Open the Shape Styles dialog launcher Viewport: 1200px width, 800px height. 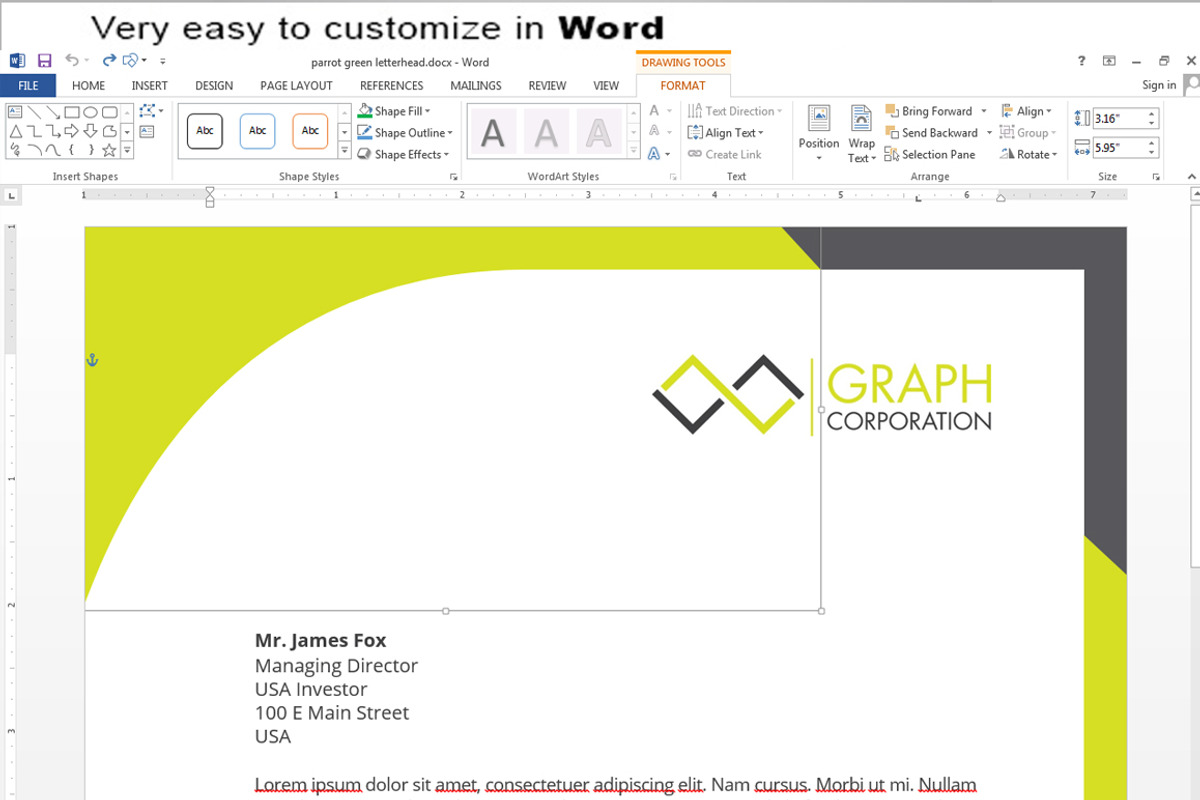point(454,177)
